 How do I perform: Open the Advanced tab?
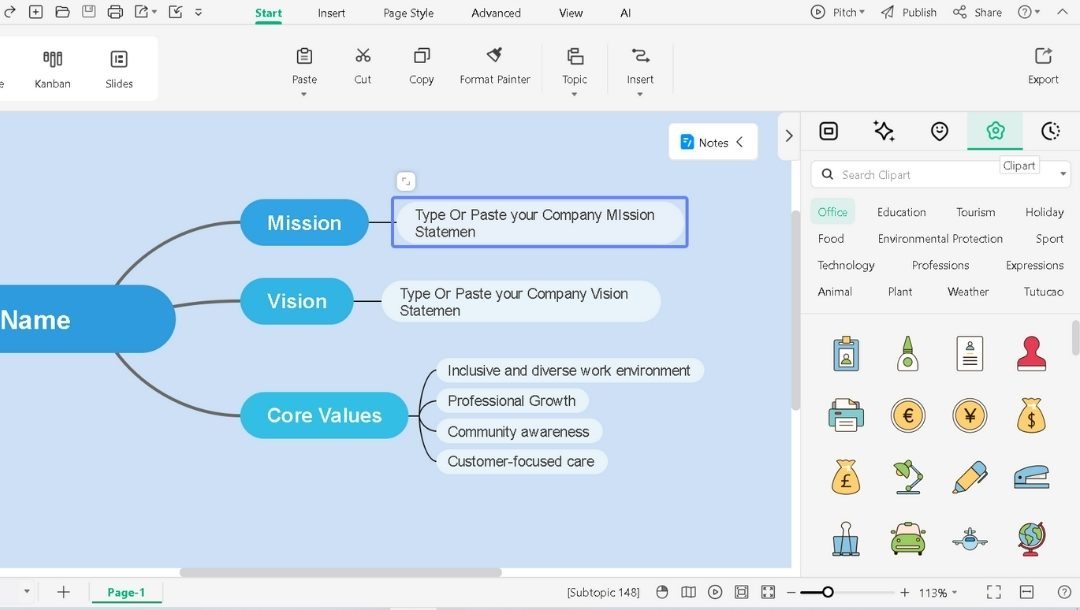495,13
